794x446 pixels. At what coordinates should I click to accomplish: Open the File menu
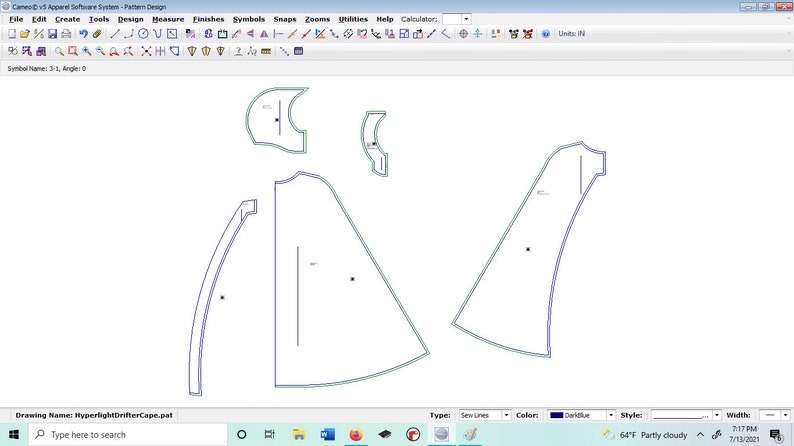[16, 19]
